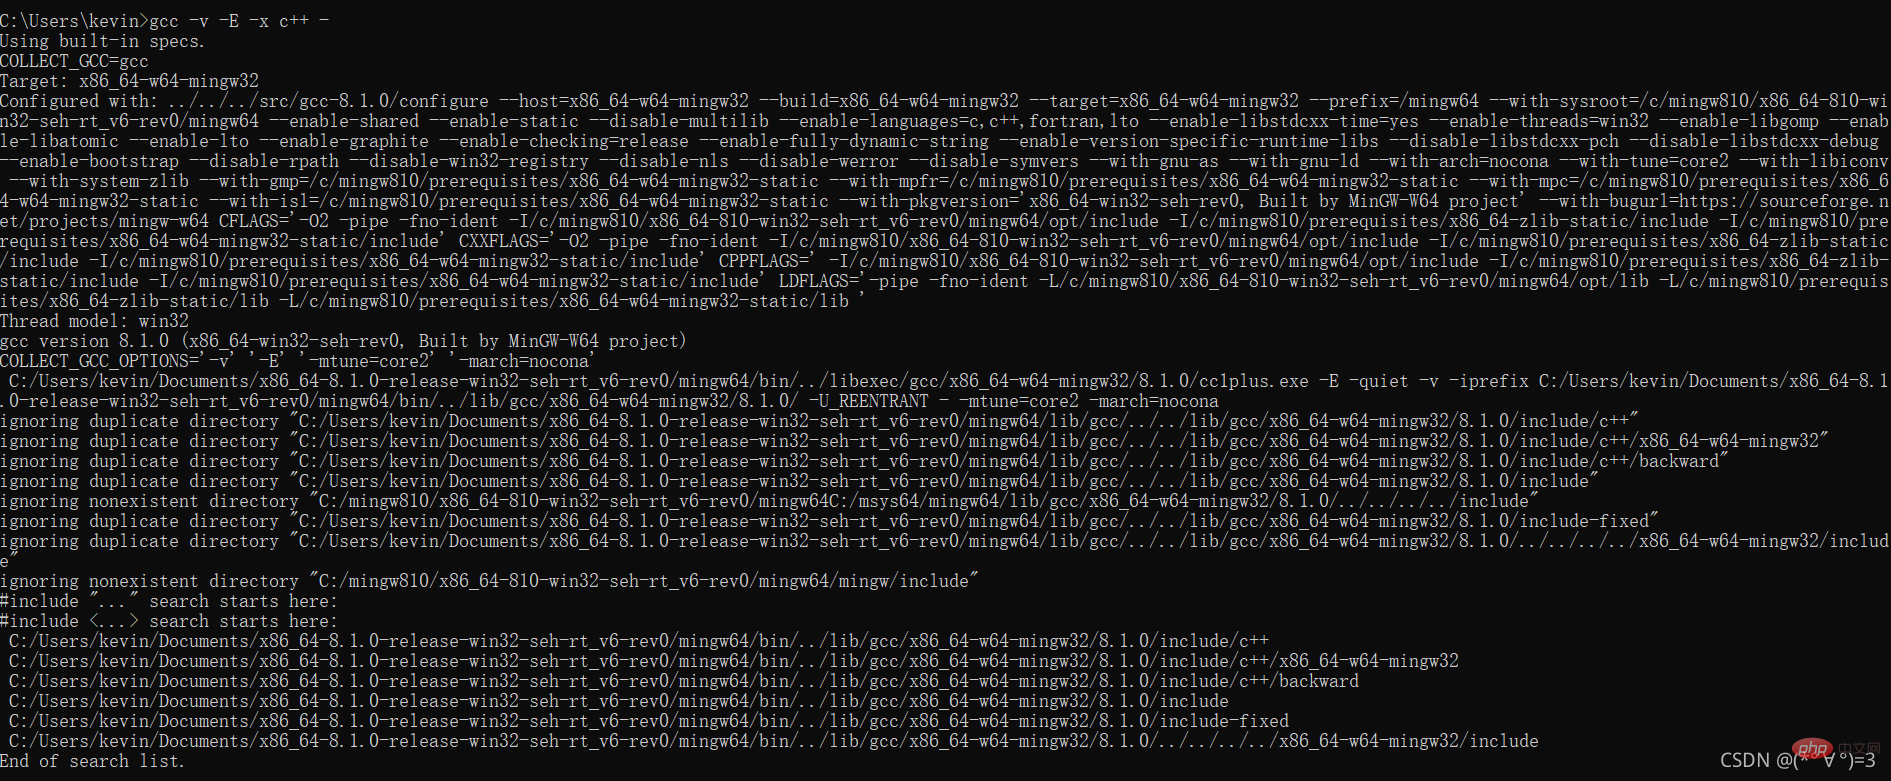
Task: Click the 'Configured with:' text
Action: (78, 101)
